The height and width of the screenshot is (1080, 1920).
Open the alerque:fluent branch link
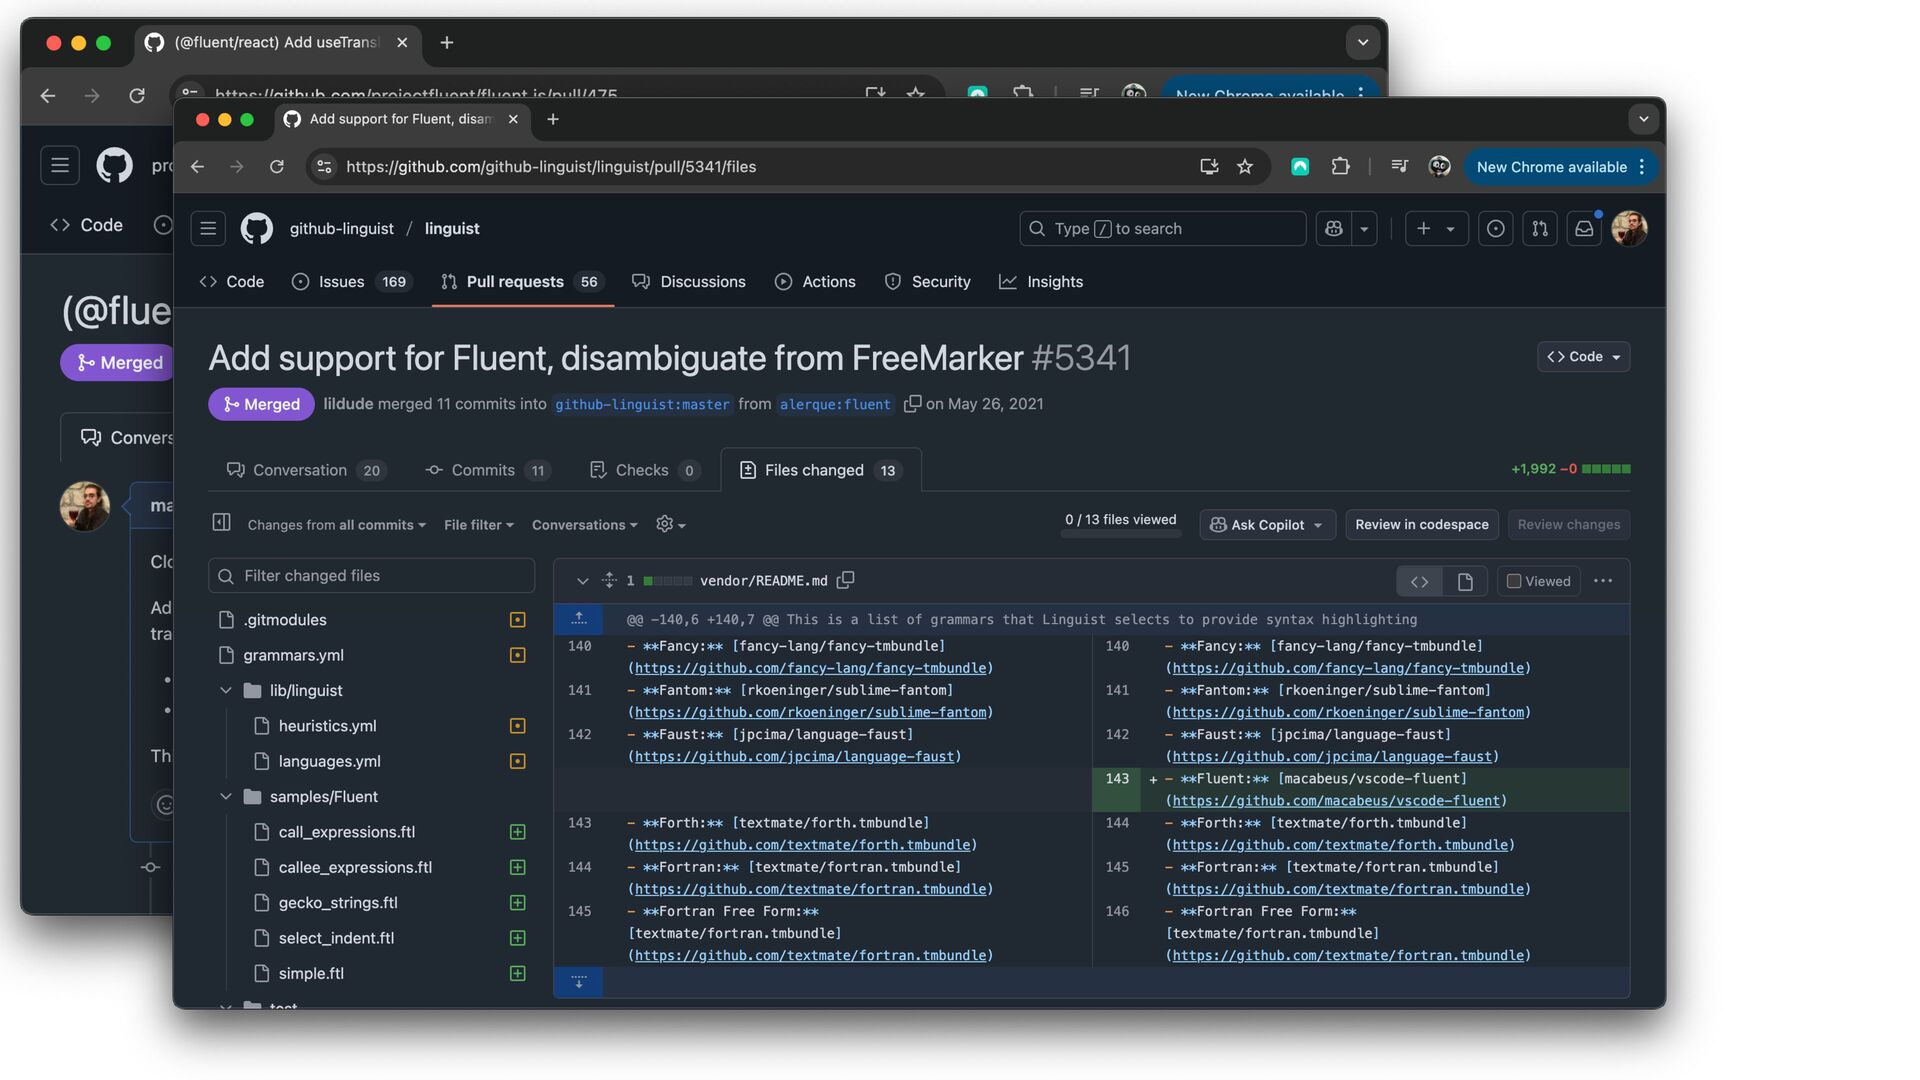[835, 405]
